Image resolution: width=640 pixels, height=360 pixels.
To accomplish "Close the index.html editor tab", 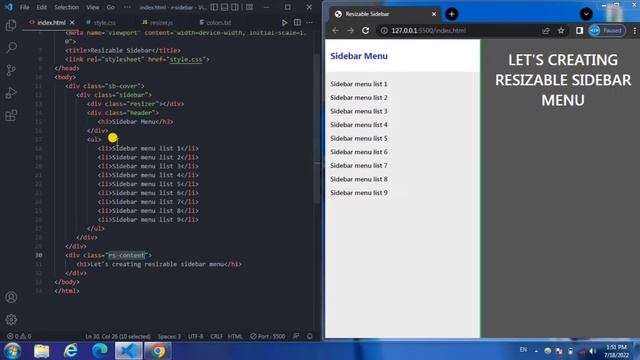I will point(72,22).
